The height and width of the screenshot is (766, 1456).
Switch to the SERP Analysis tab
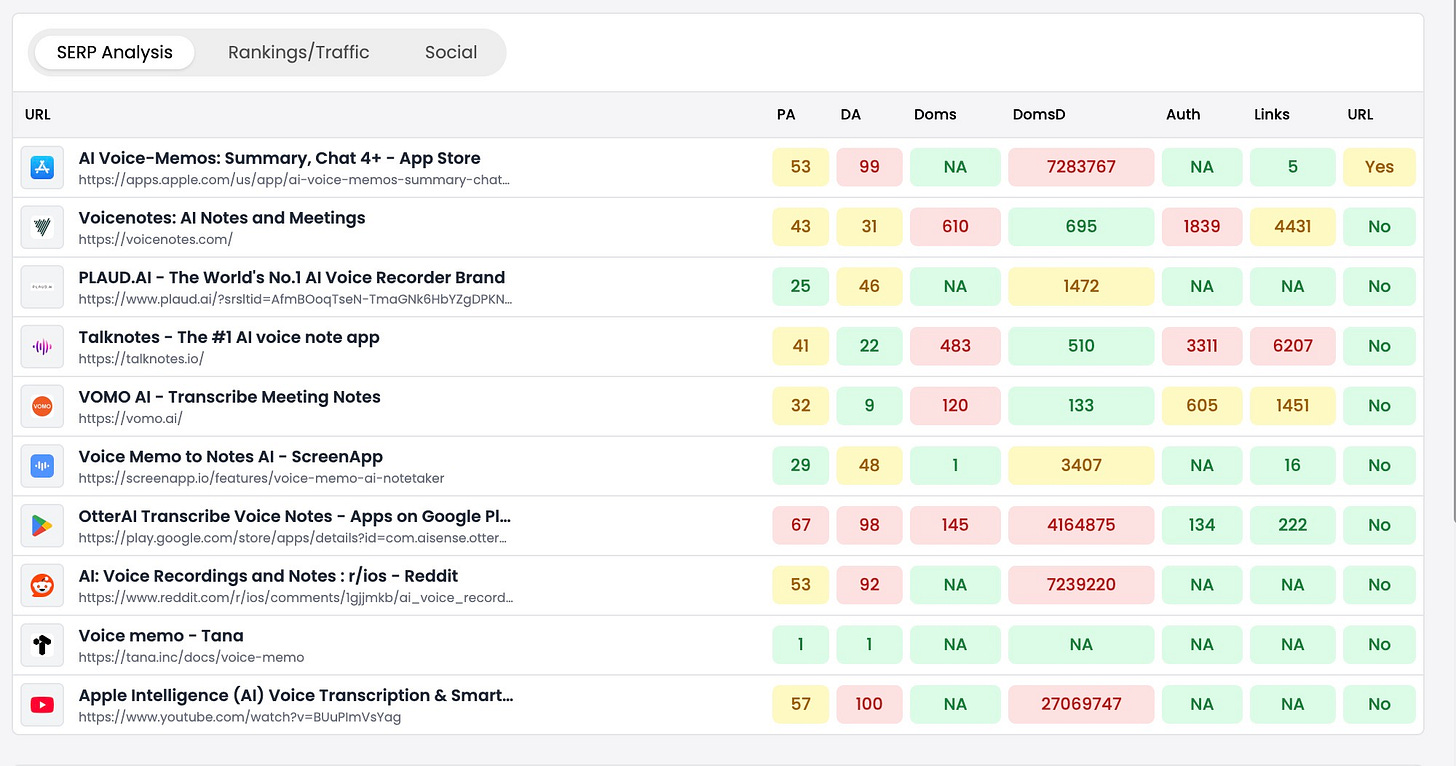point(115,52)
